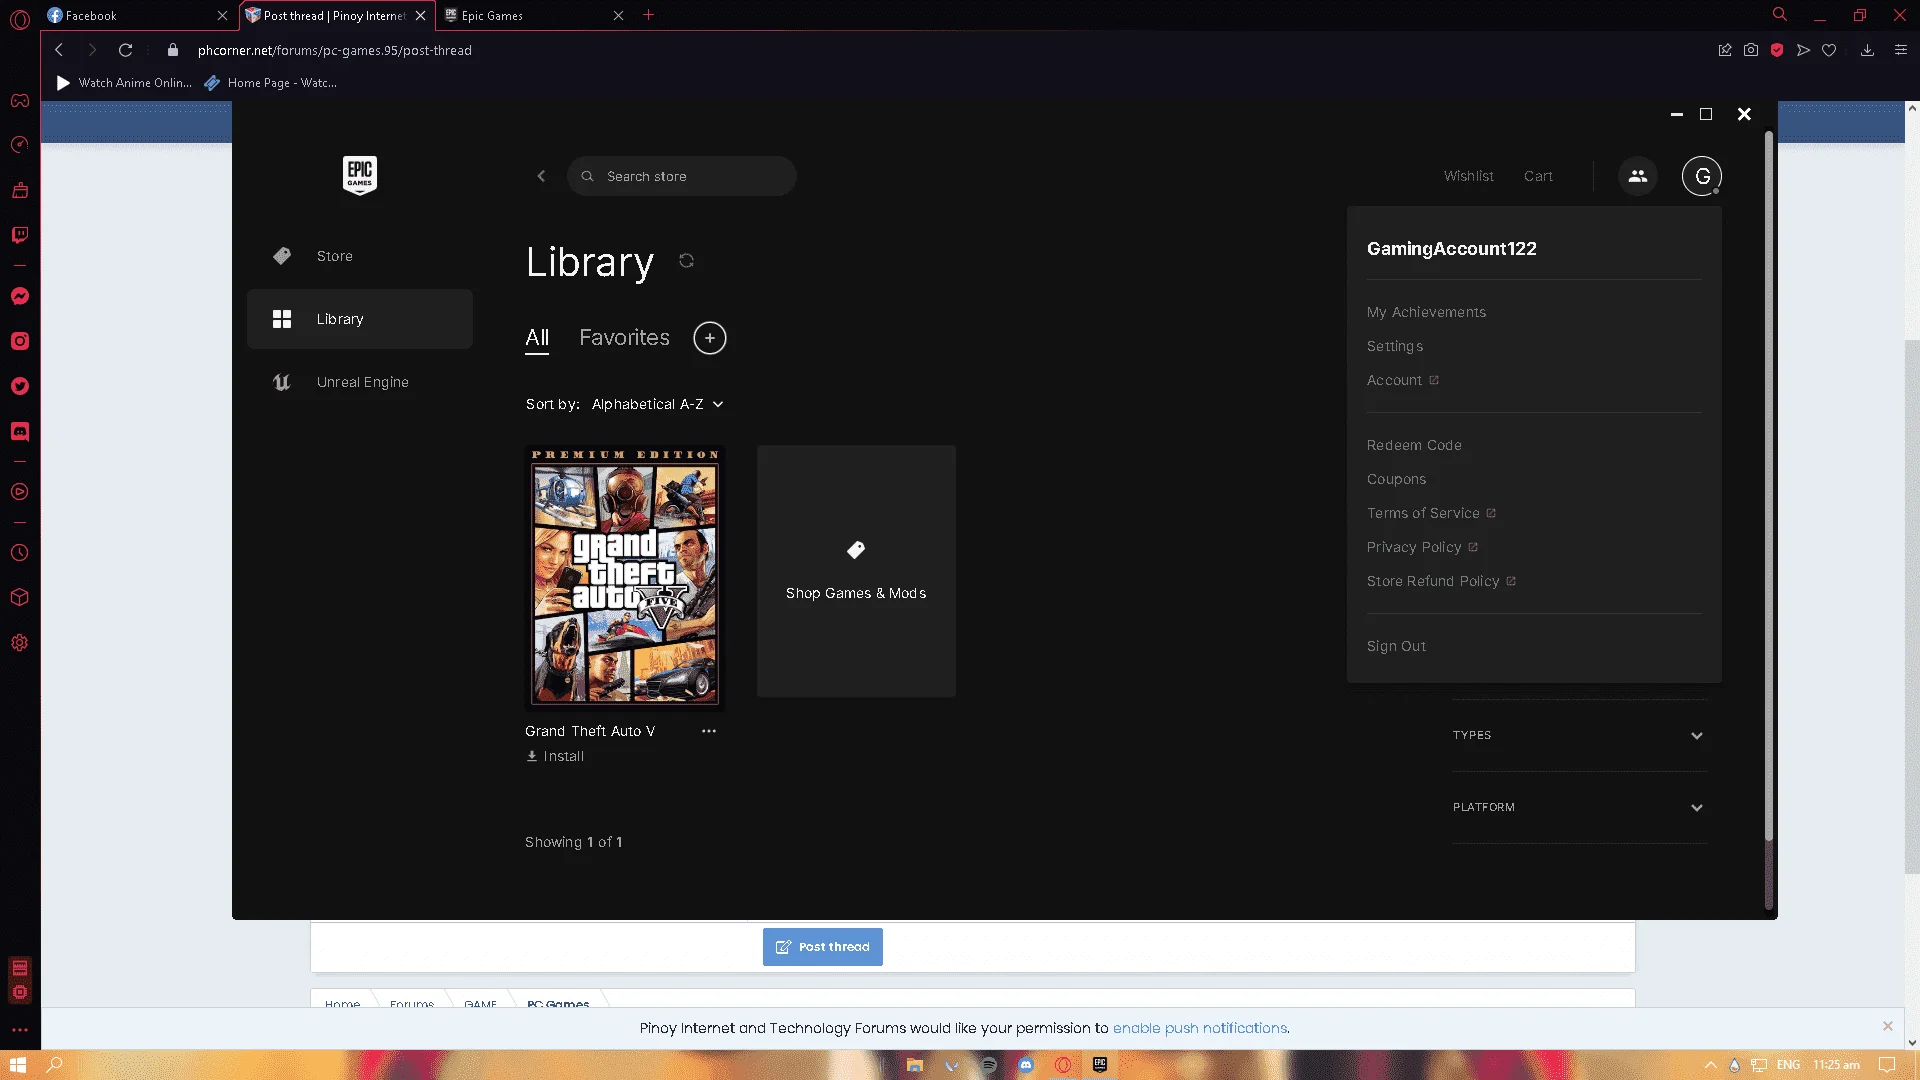Open Settings from the account menu

(1394, 346)
